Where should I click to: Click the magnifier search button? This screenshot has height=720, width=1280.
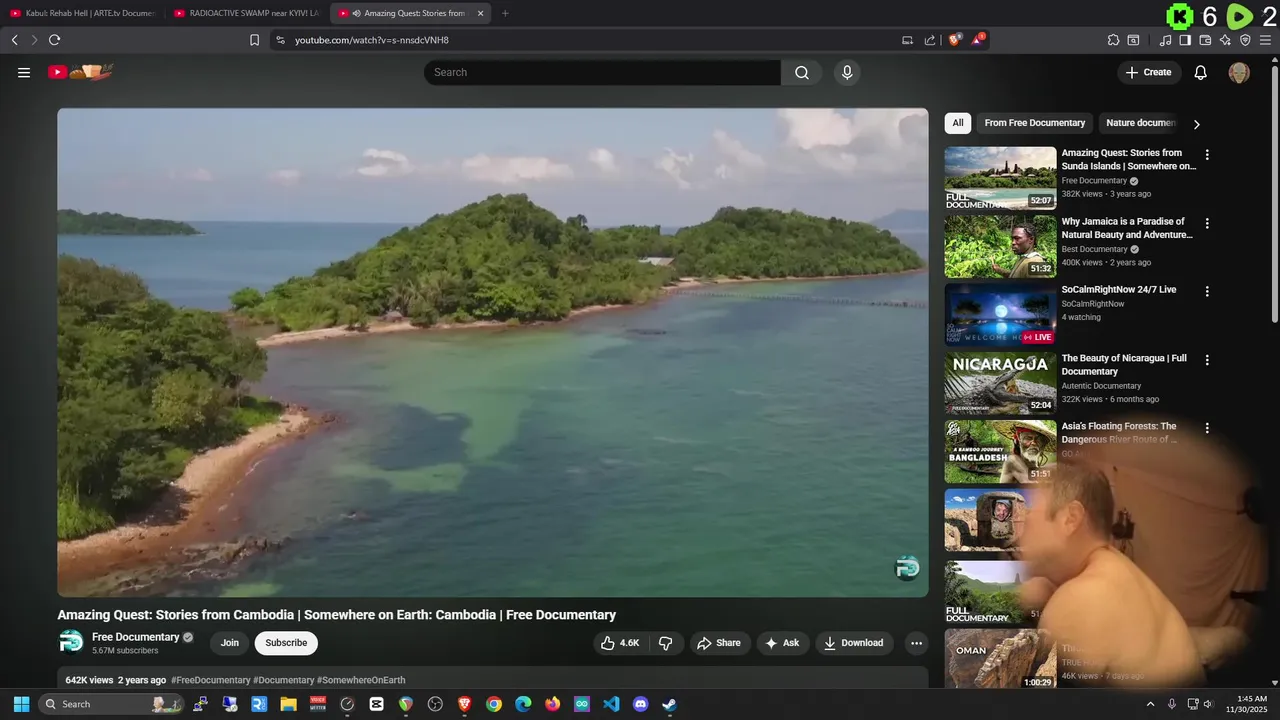(802, 72)
